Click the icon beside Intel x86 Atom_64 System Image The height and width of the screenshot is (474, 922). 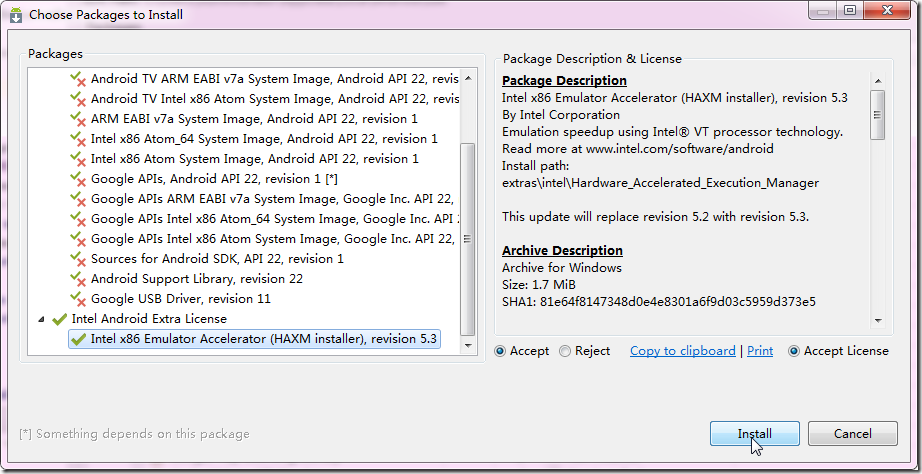[x=78, y=139]
